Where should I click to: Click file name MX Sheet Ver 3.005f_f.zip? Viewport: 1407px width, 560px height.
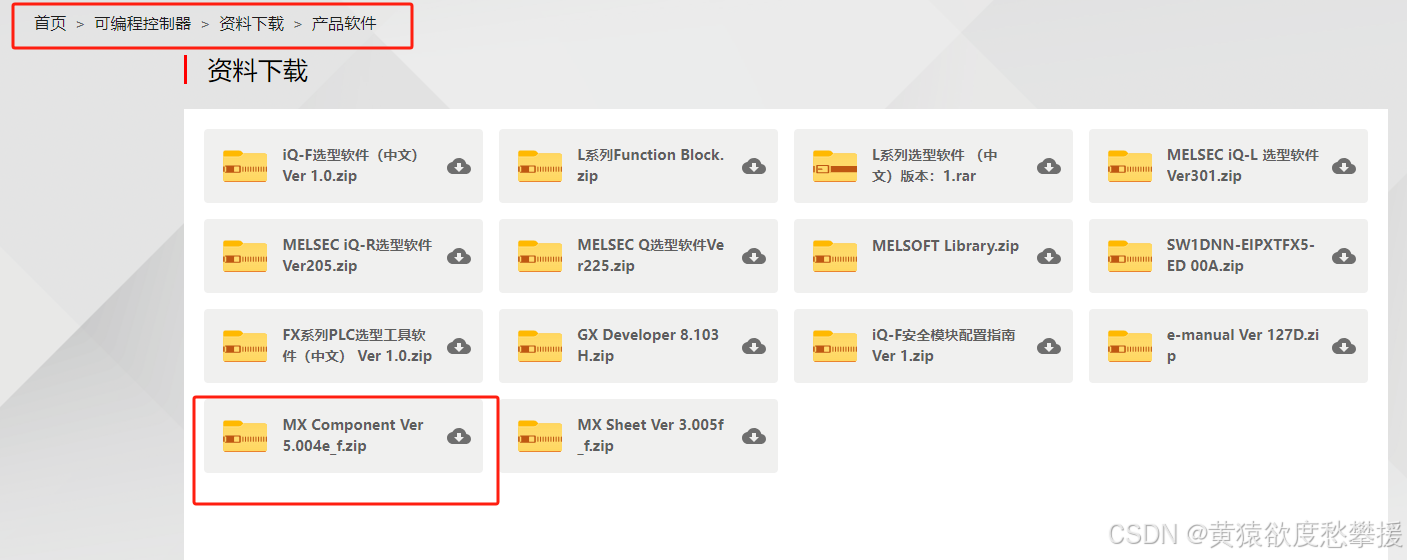click(651, 436)
